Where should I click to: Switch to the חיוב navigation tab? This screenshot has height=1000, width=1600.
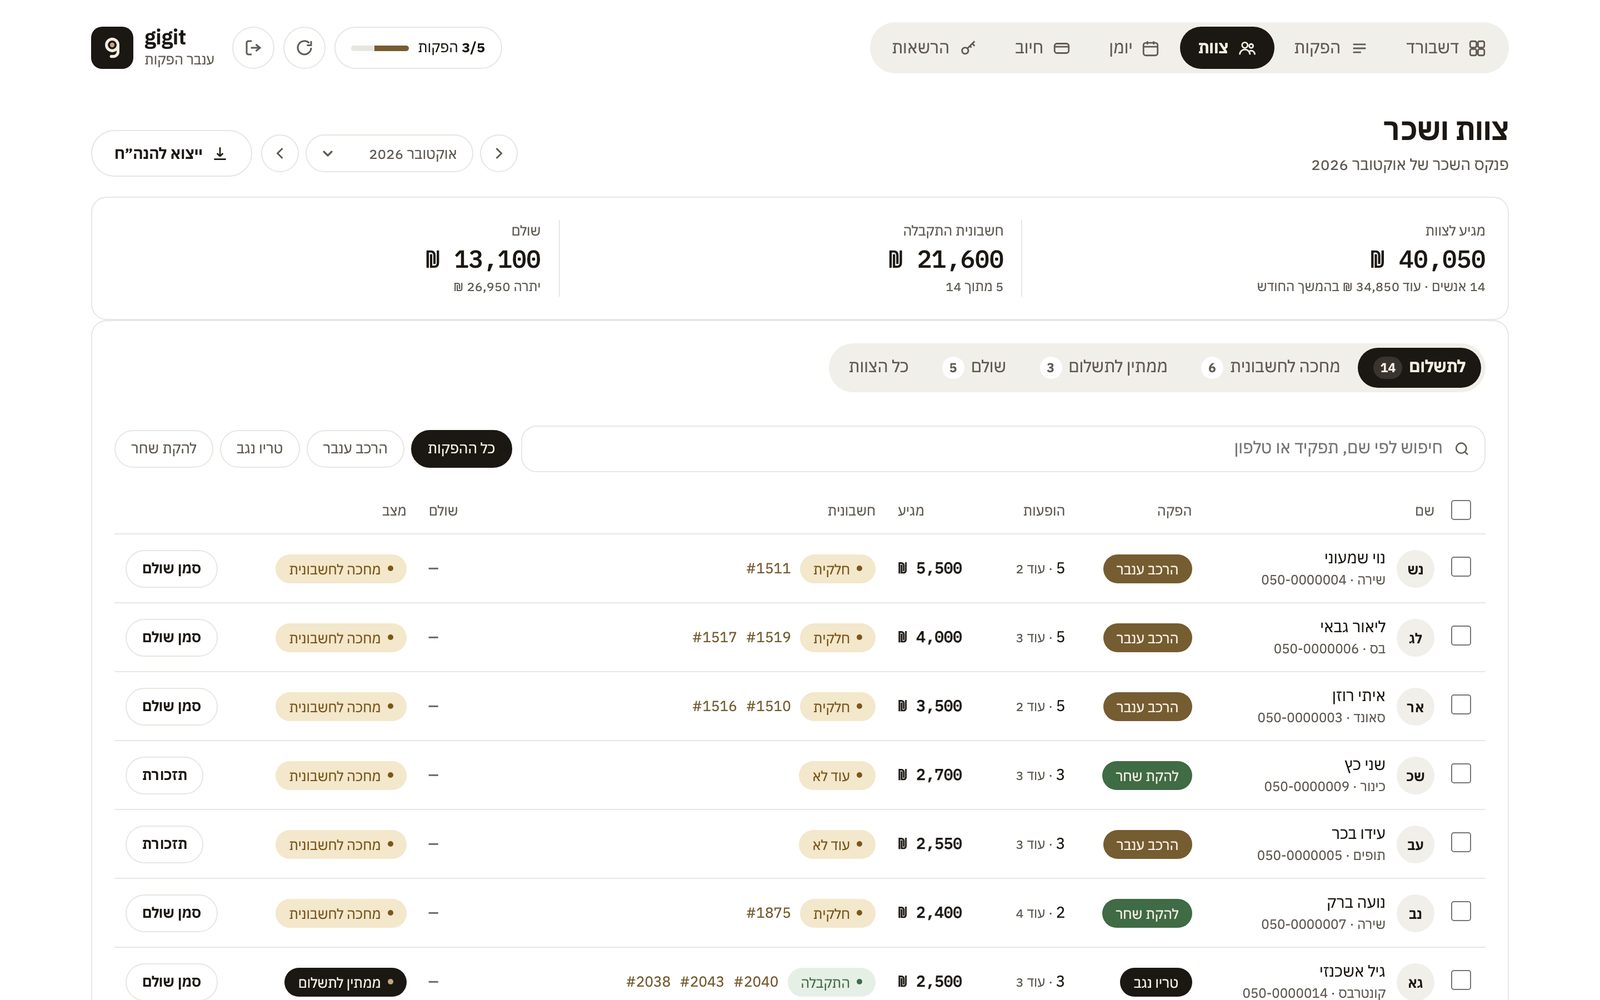click(x=1042, y=48)
